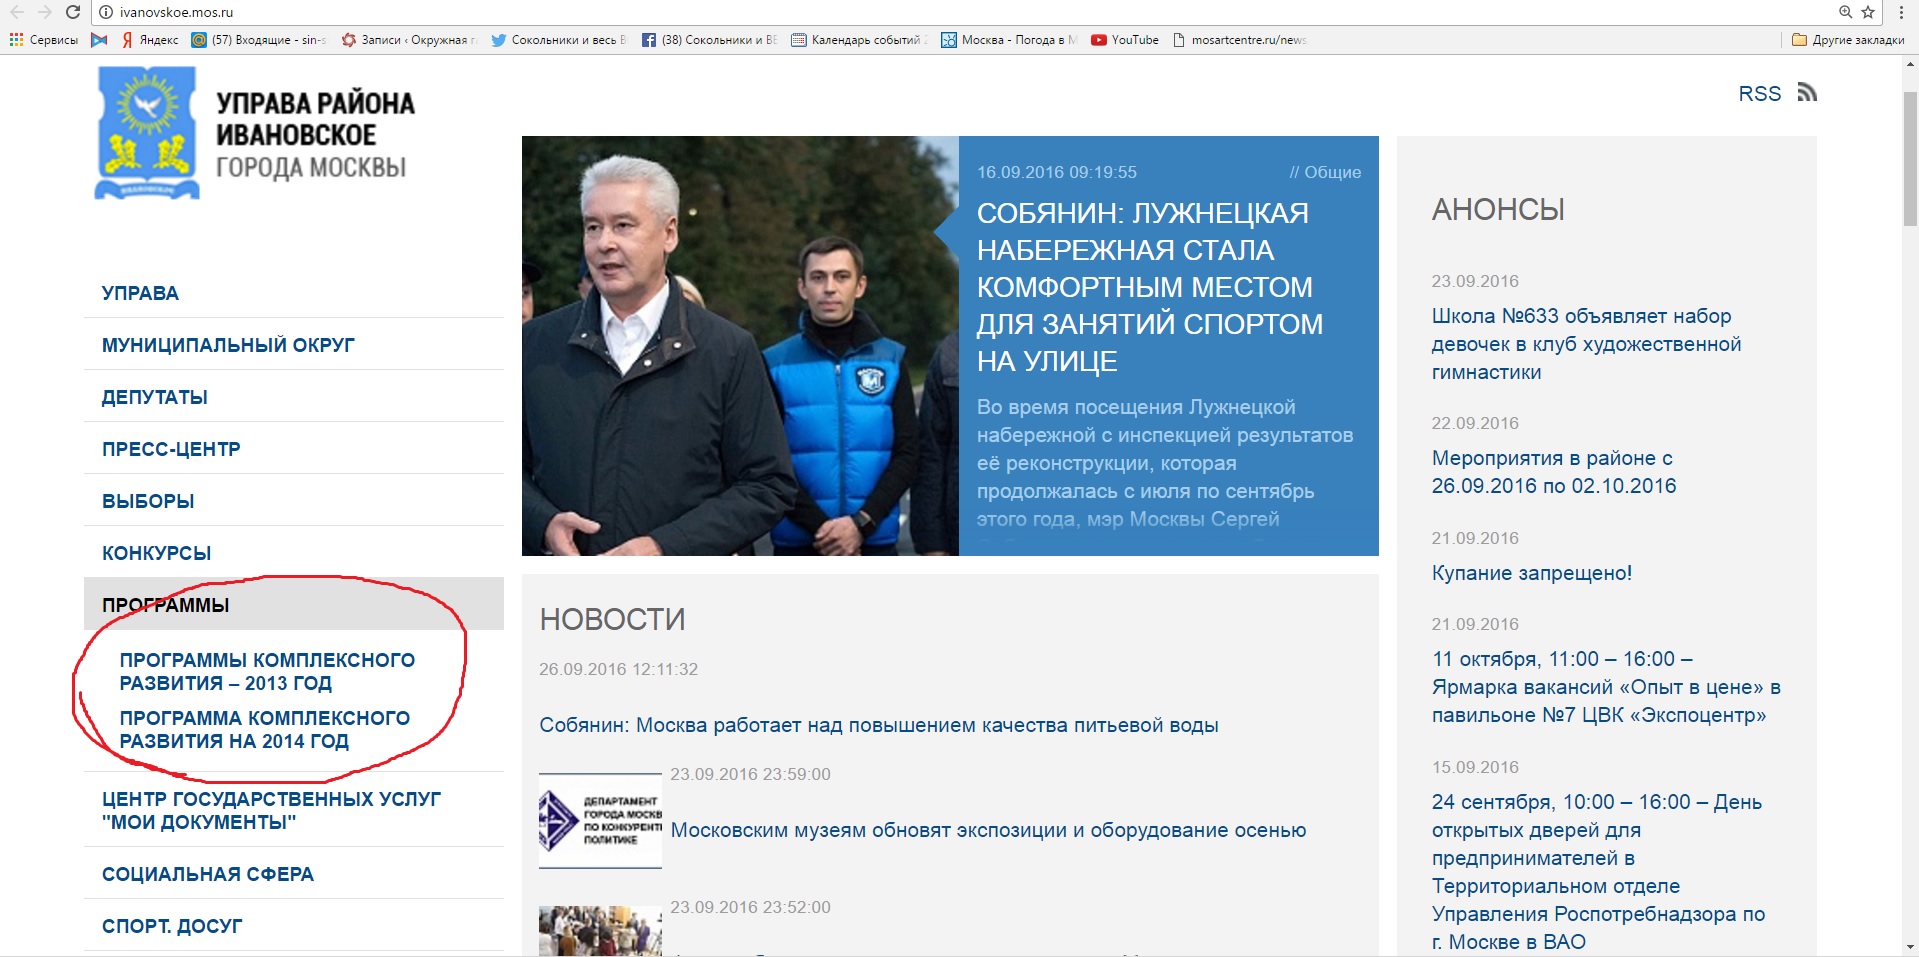Open the Facebook (38) Сокольники bookmark
This screenshot has height=957, width=1919.
[x=709, y=40]
